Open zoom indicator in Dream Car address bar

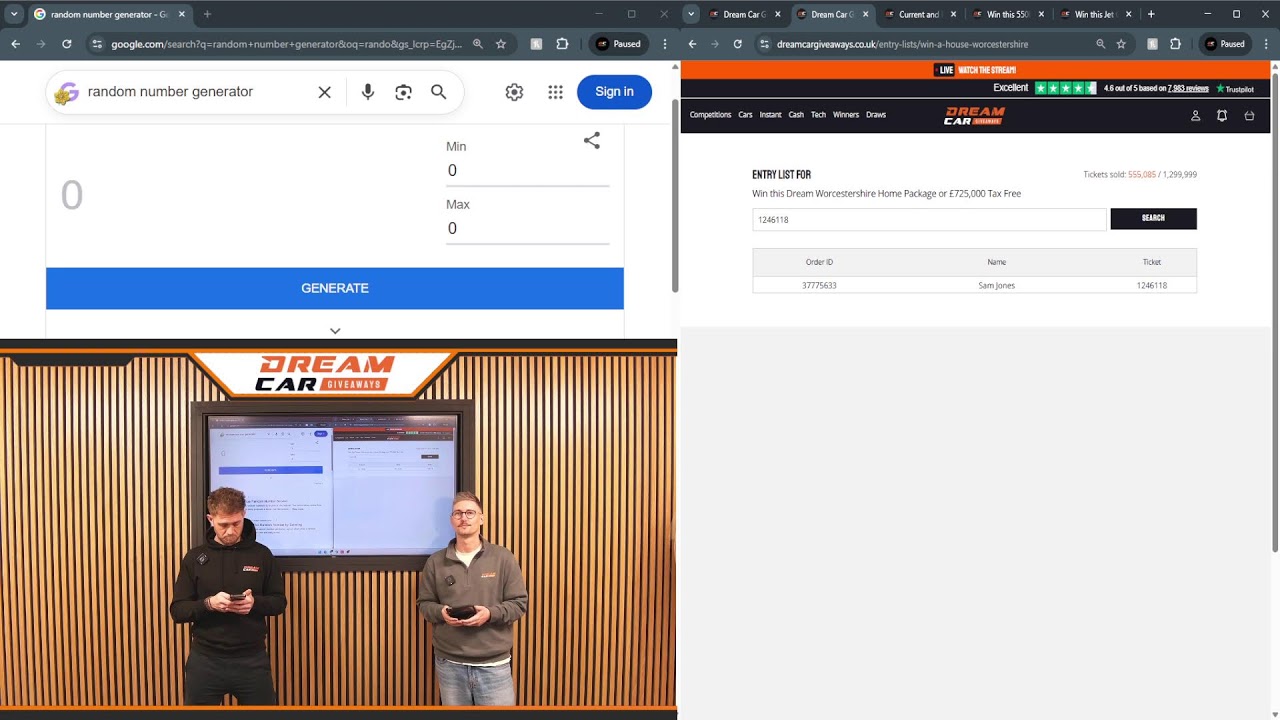pos(1101,44)
